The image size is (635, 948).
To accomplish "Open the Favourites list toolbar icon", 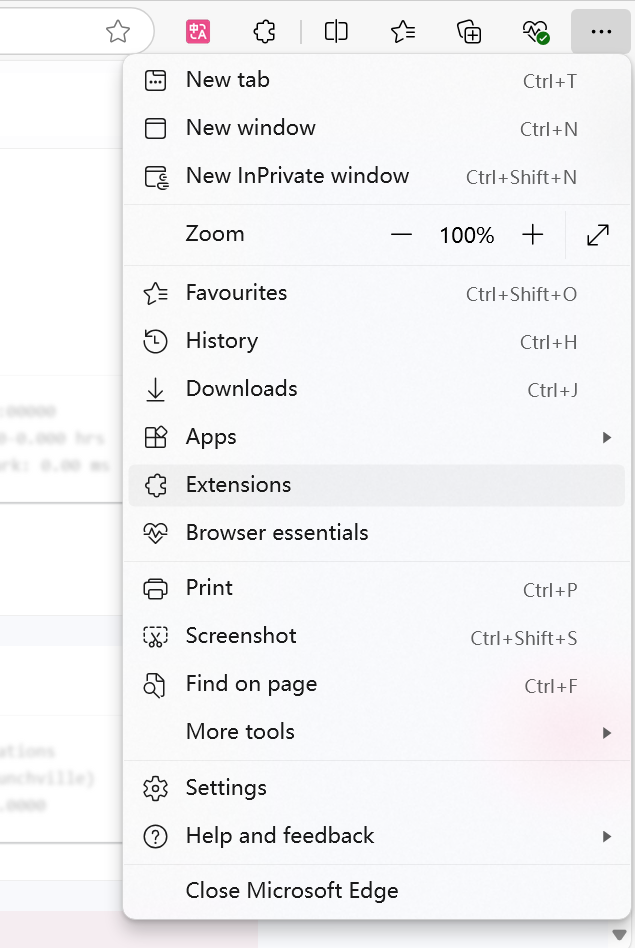I will (x=403, y=32).
